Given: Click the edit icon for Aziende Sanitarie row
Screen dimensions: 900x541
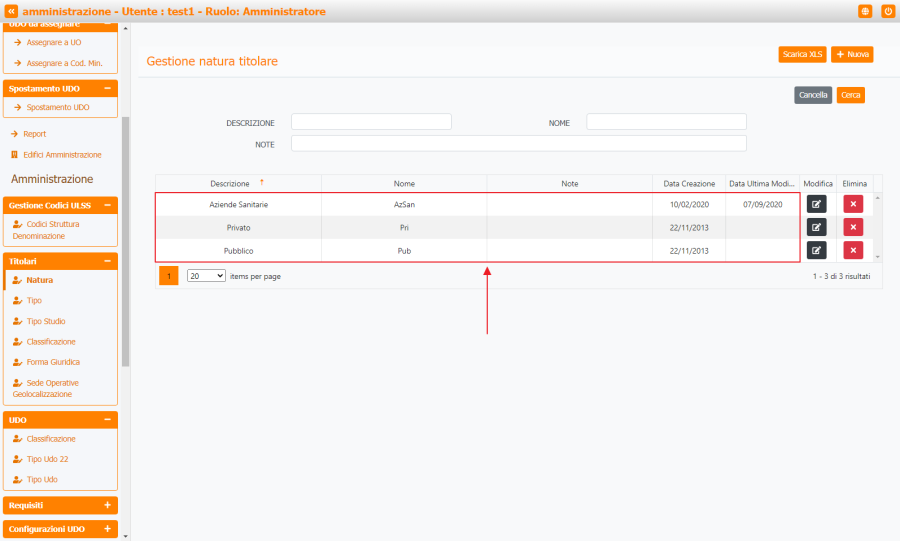Looking at the screenshot, I should coord(817,204).
